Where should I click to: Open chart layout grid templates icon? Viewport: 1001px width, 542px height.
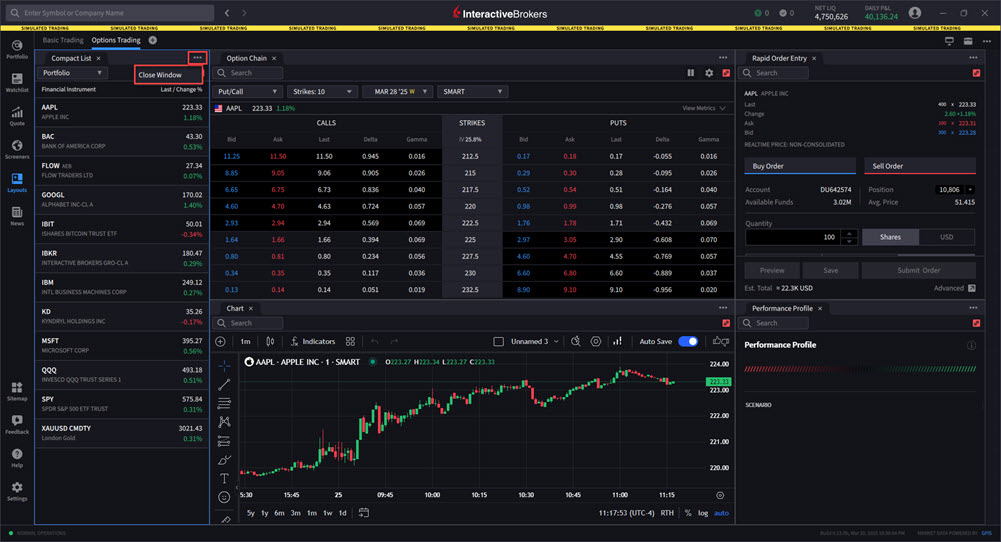click(x=350, y=342)
